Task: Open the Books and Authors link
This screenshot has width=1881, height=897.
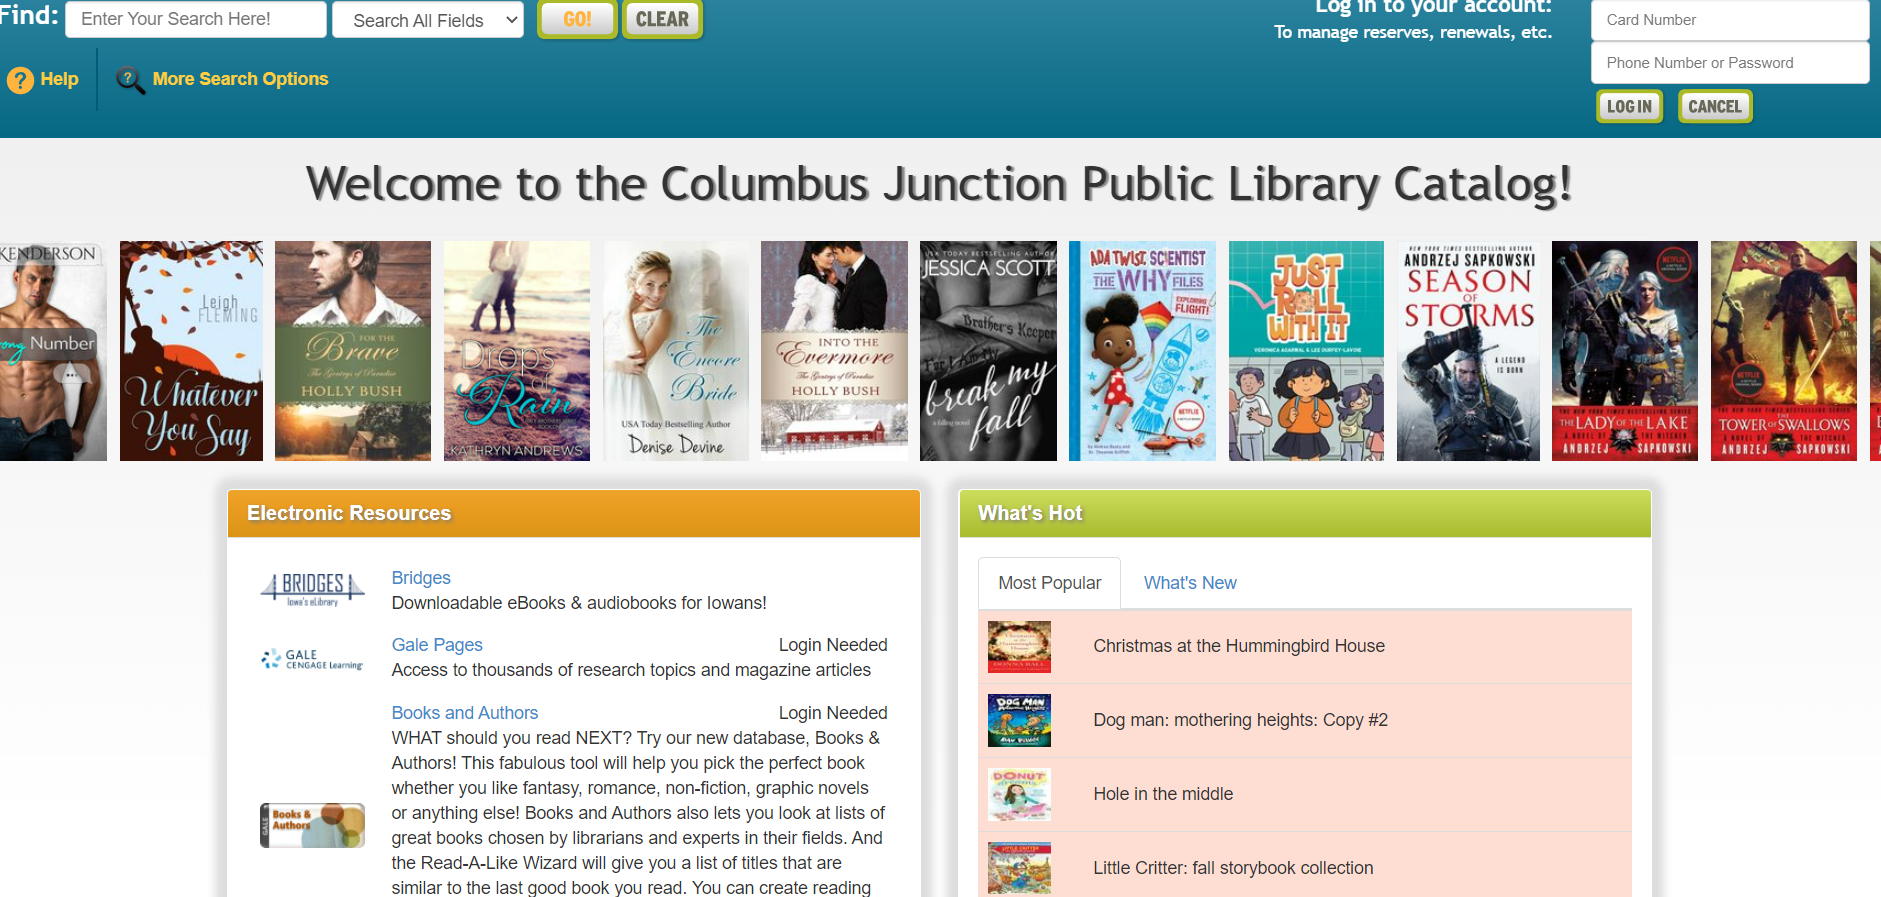Action: point(465,713)
